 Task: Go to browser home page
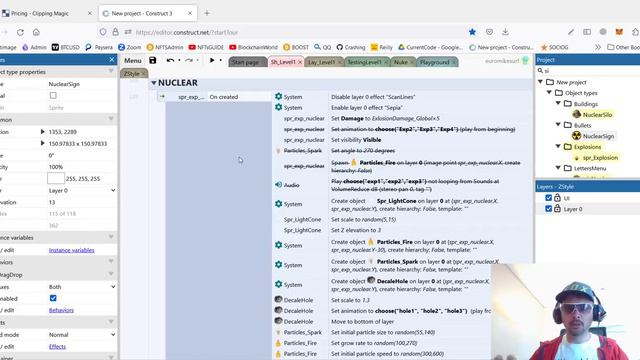tap(36, 32)
